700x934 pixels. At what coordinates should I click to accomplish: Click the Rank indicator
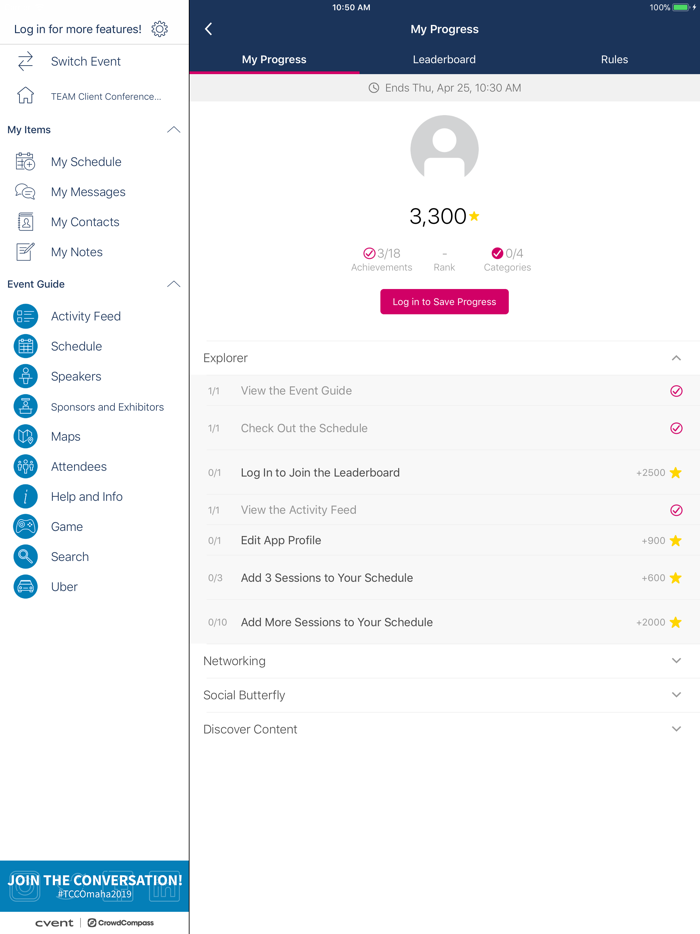(444, 260)
